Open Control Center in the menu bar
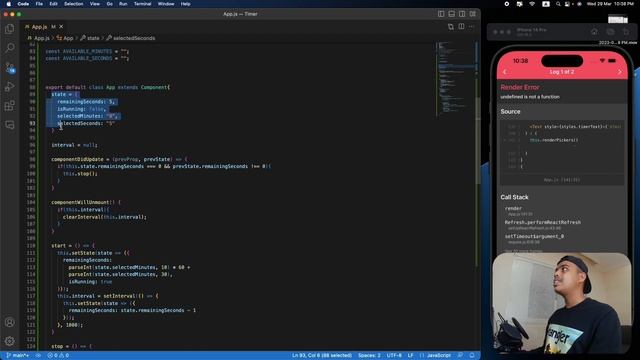 pyautogui.click(x=567, y=4)
